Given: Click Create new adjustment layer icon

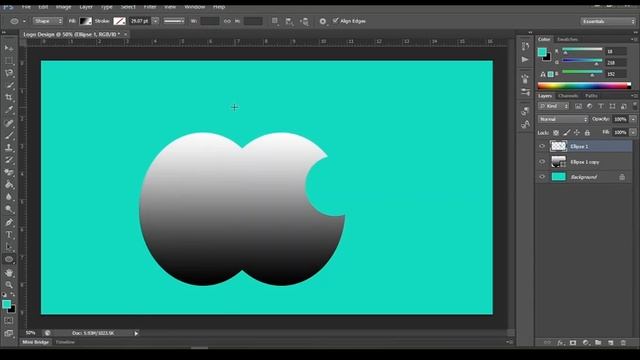Looking at the screenshot, I should (586, 343).
